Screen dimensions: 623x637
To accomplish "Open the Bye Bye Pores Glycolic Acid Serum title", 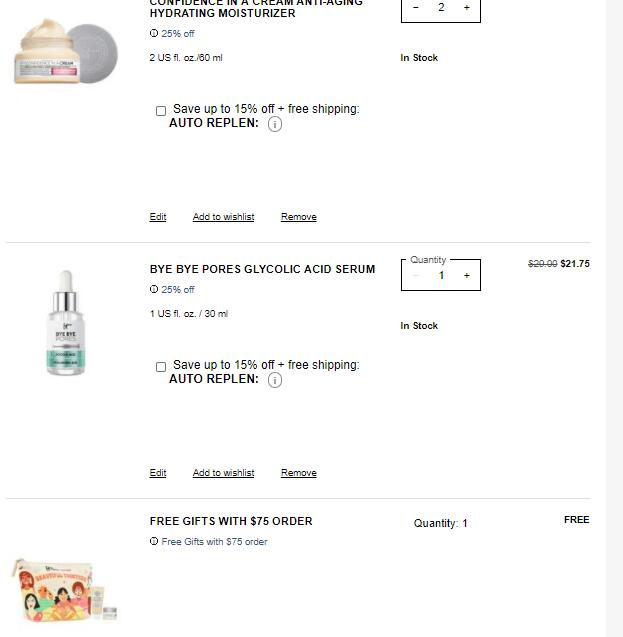I will tap(262, 269).
